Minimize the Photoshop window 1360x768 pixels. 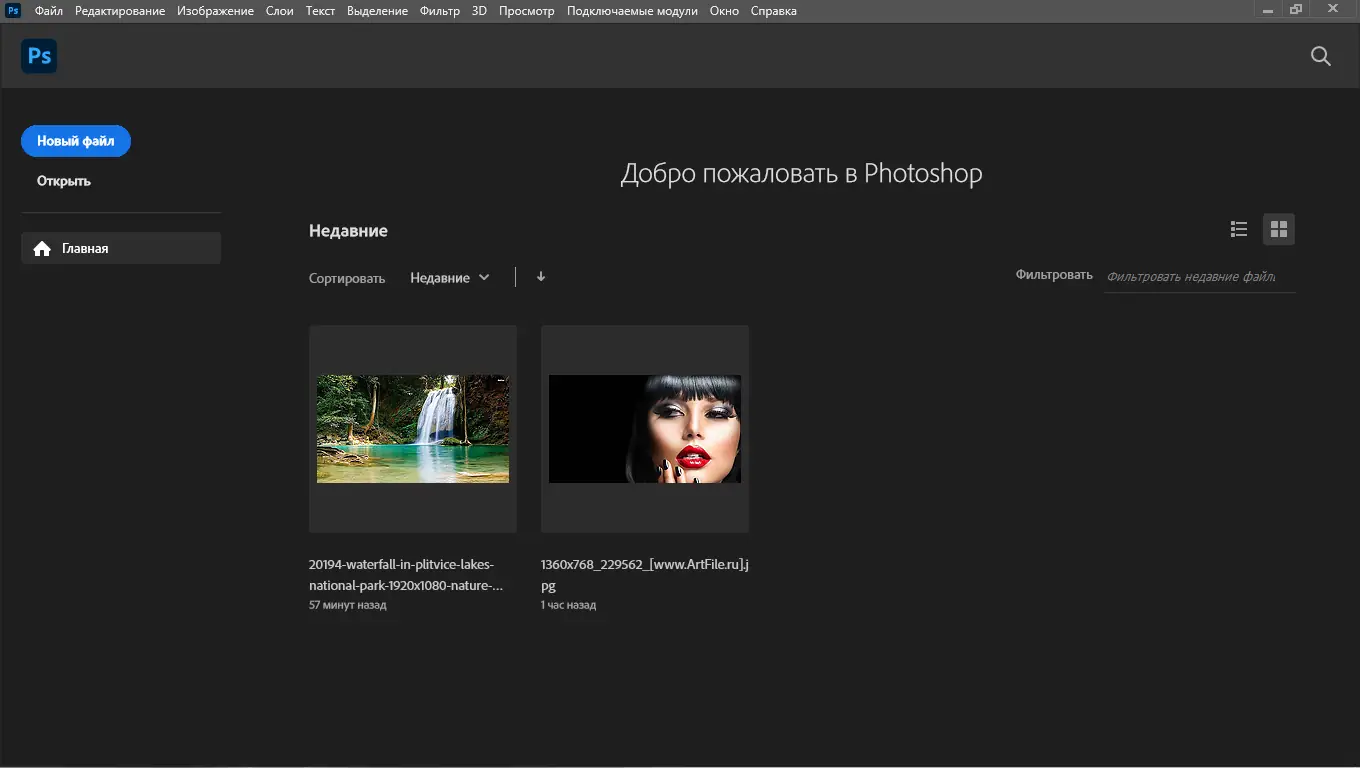[1267, 9]
